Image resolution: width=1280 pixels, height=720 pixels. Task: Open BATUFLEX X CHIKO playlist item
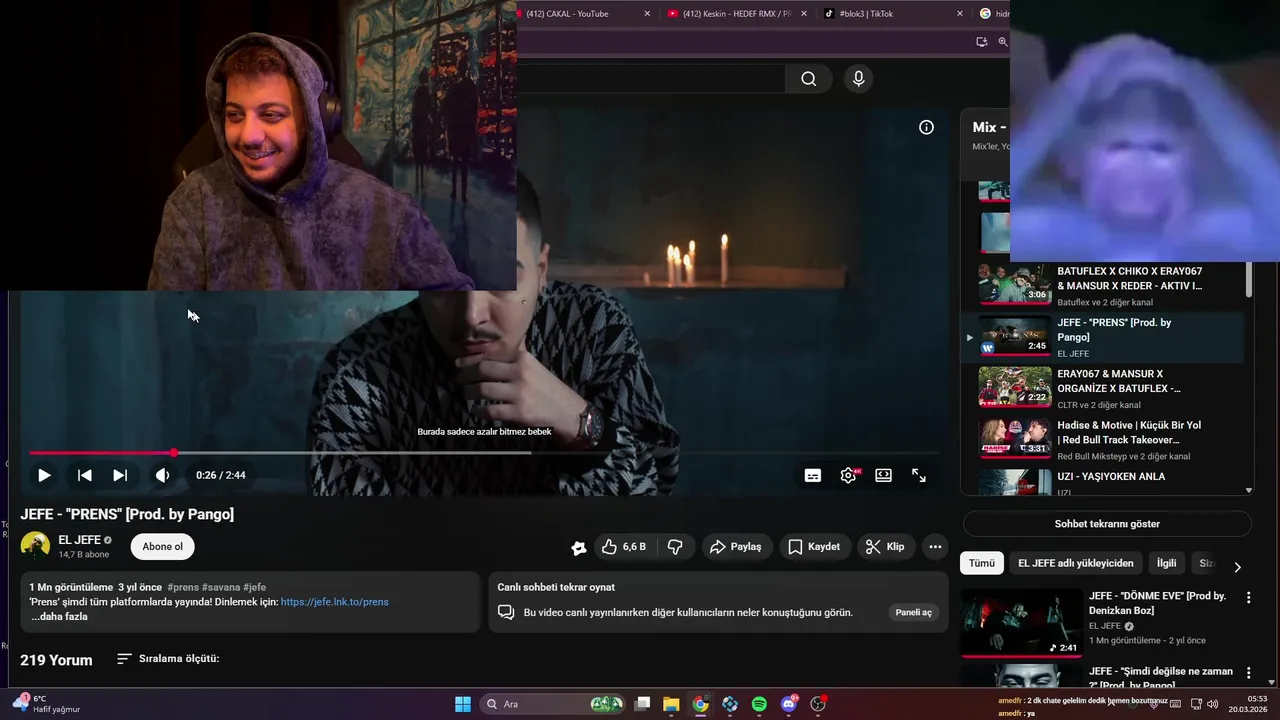coord(1104,285)
